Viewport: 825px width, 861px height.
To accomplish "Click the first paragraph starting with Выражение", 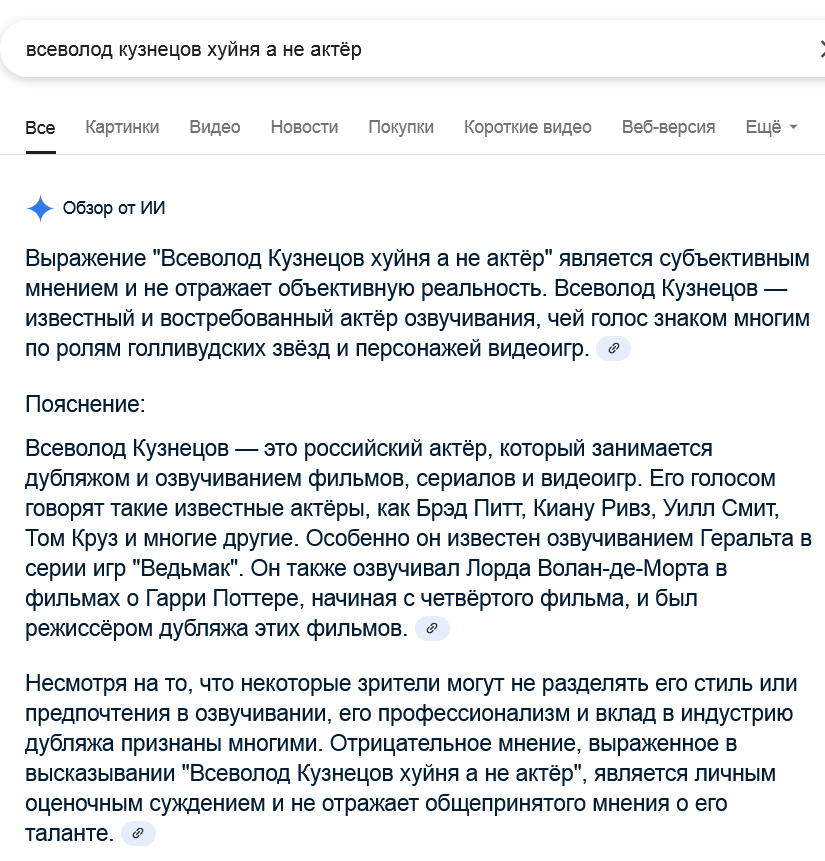I will tap(417, 303).
